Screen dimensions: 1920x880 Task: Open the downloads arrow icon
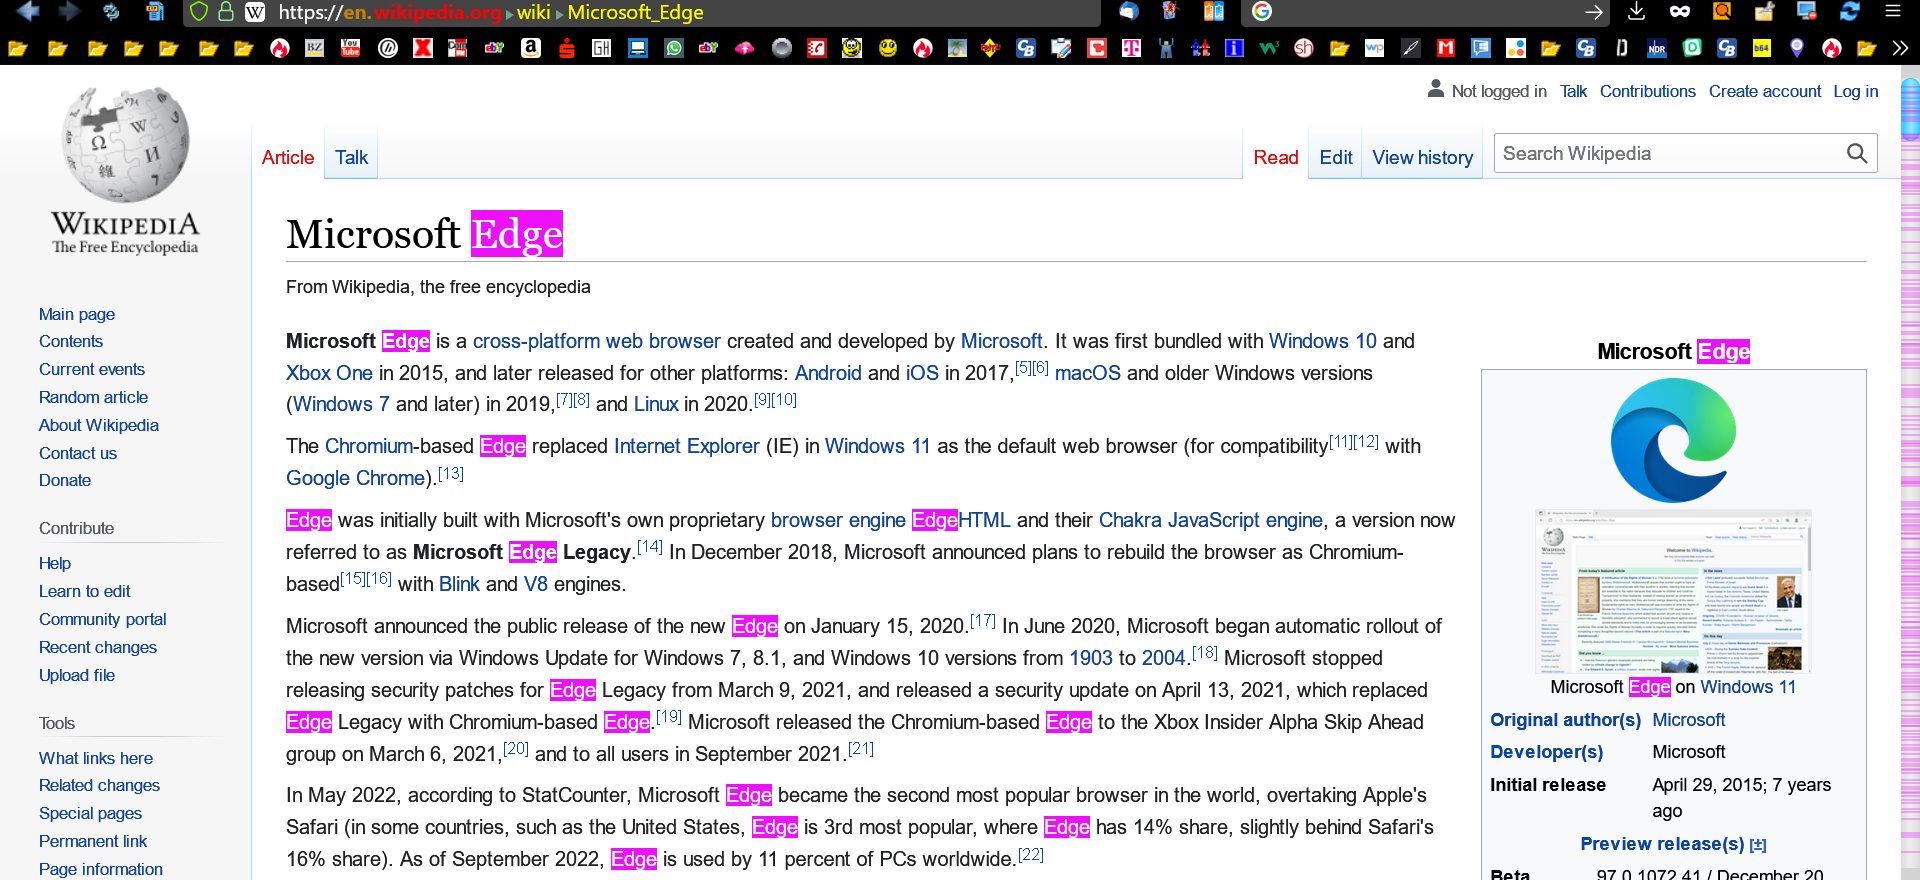click(x=1637, y=12)
